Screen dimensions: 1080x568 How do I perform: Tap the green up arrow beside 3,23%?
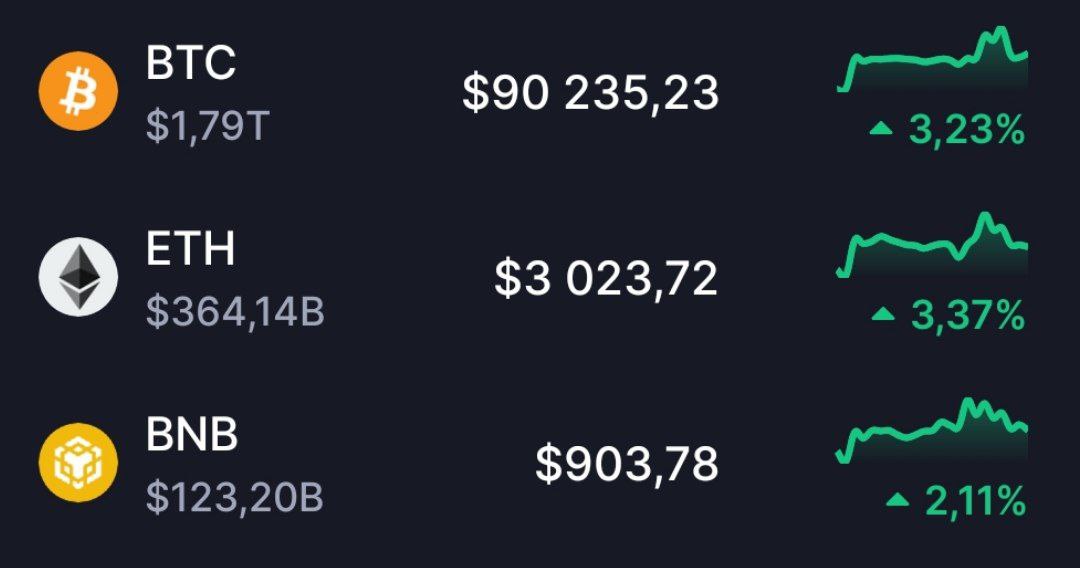coord(880,128)
